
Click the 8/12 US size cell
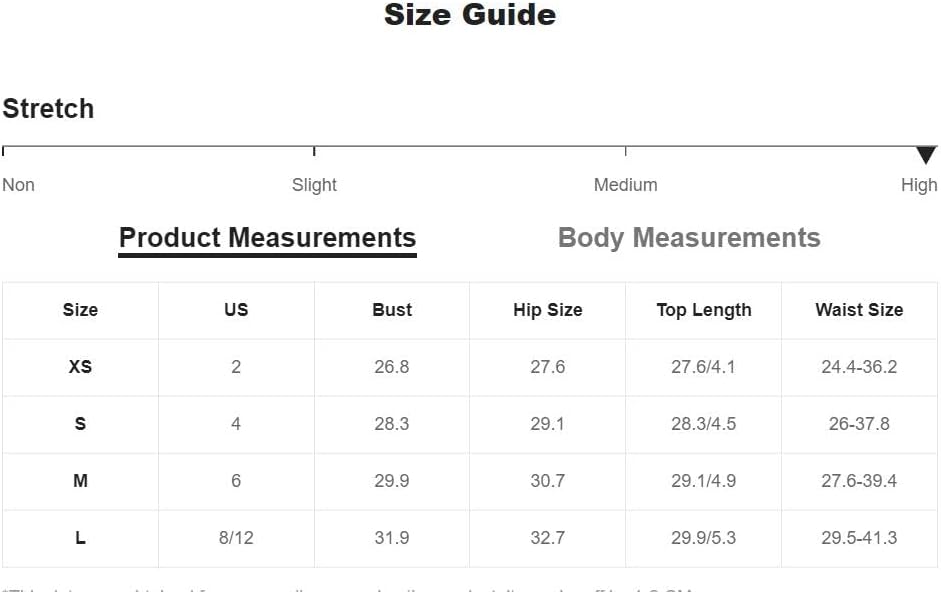pyautogui.click(x=236, y=538)
